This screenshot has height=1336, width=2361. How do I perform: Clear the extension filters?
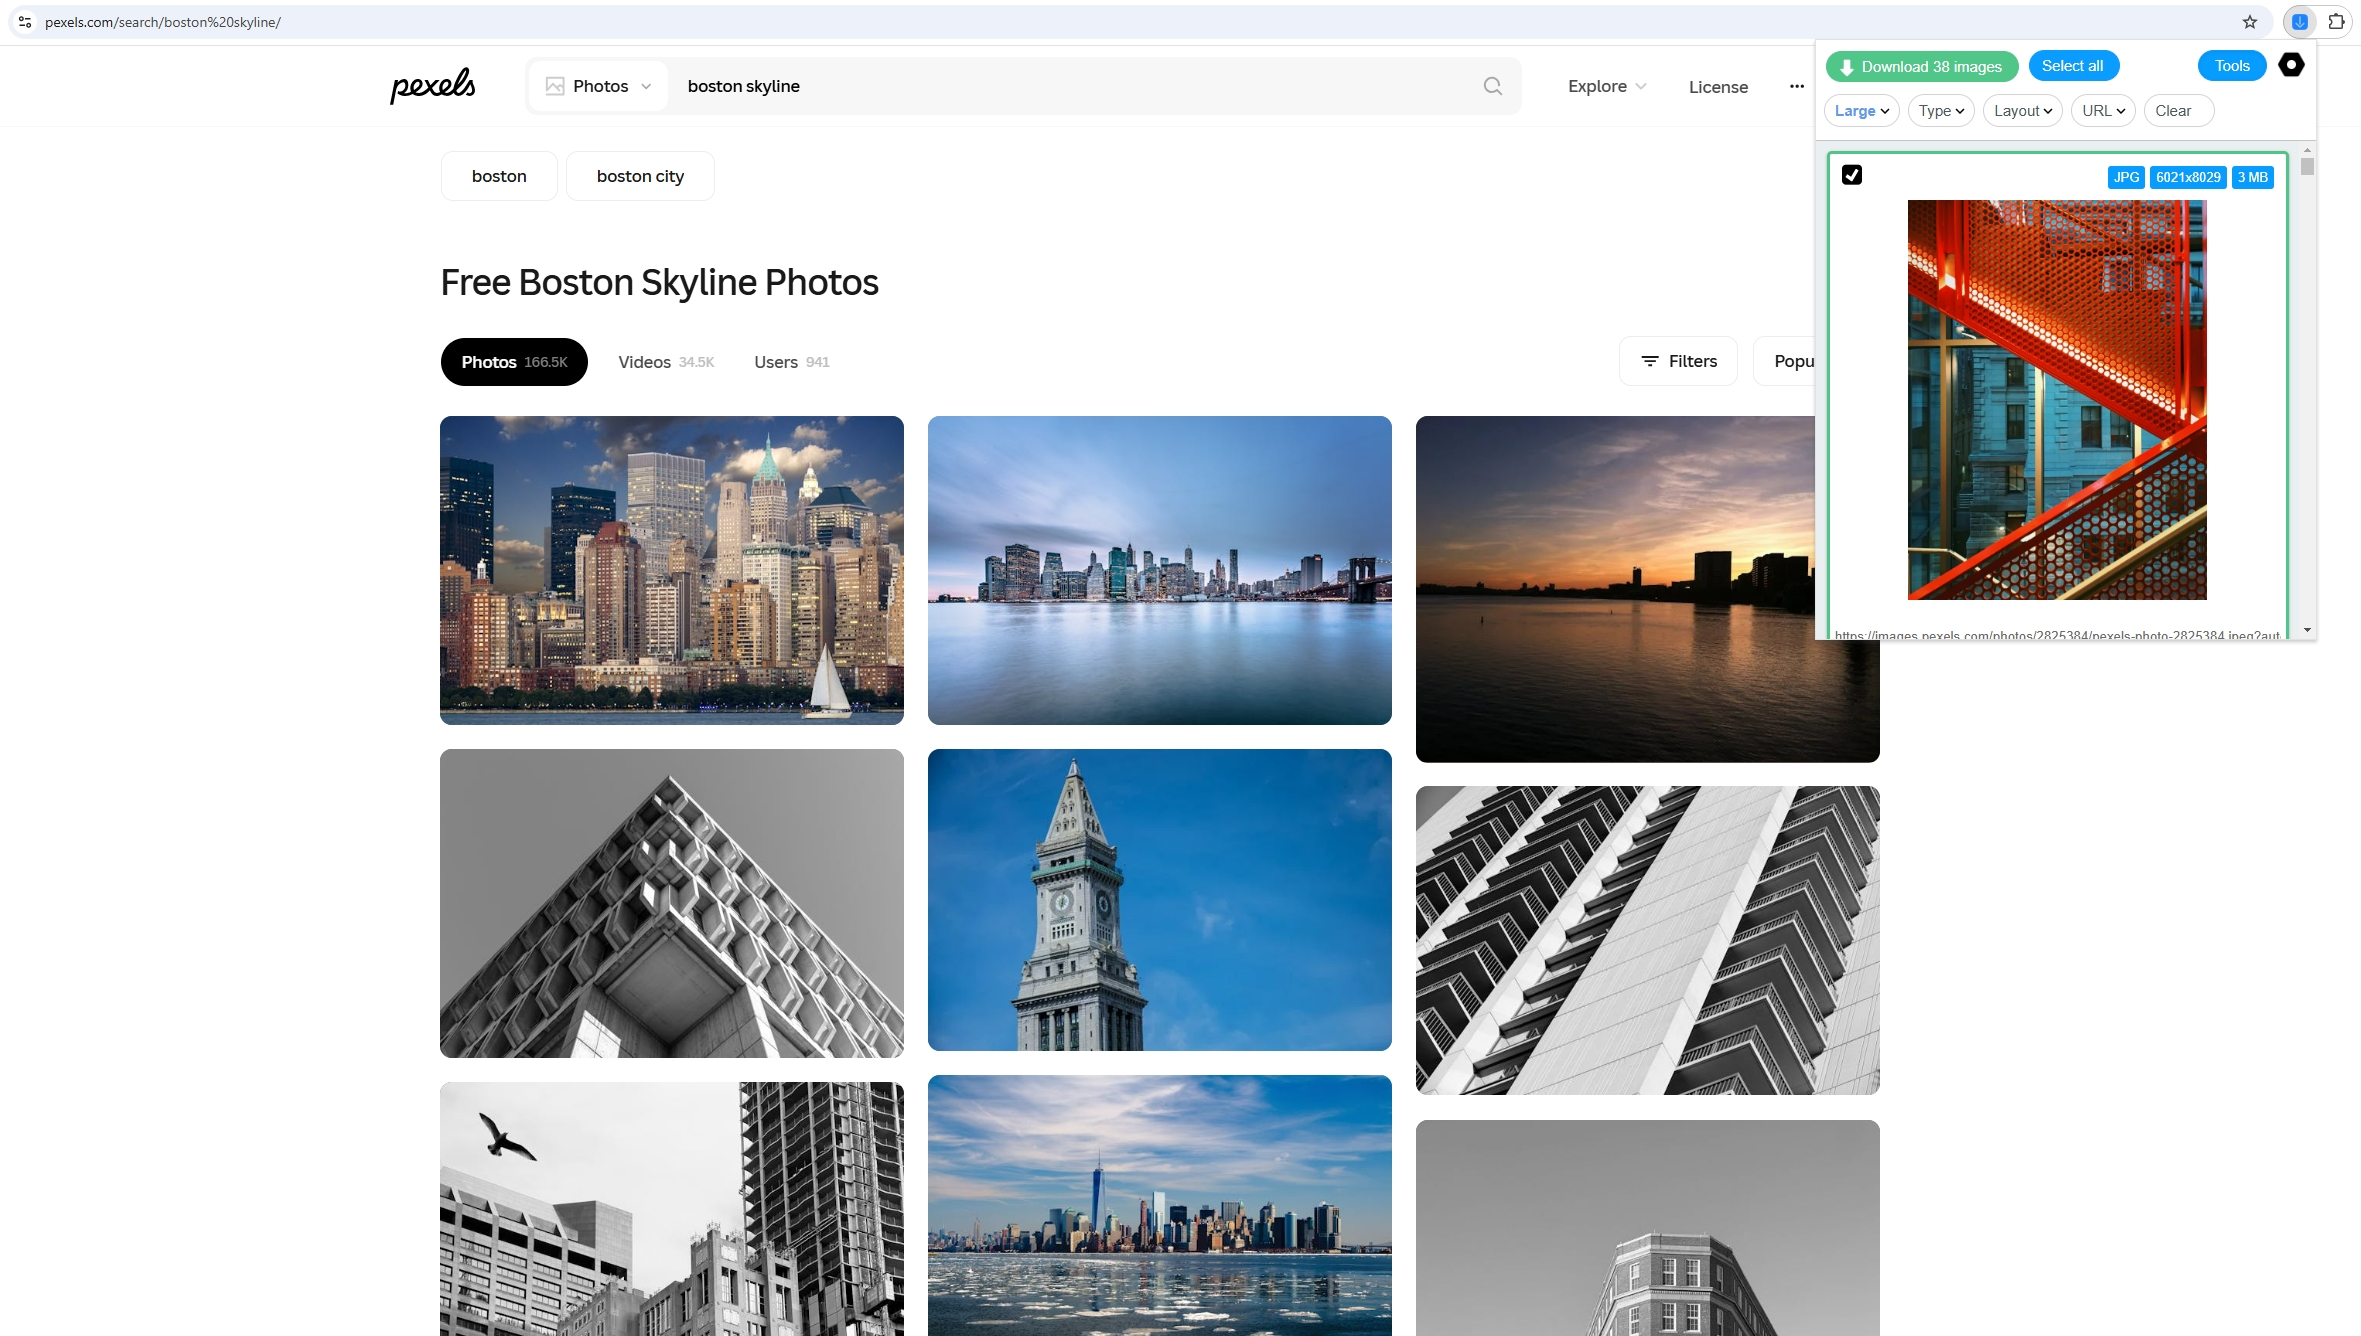[2179, 111]
